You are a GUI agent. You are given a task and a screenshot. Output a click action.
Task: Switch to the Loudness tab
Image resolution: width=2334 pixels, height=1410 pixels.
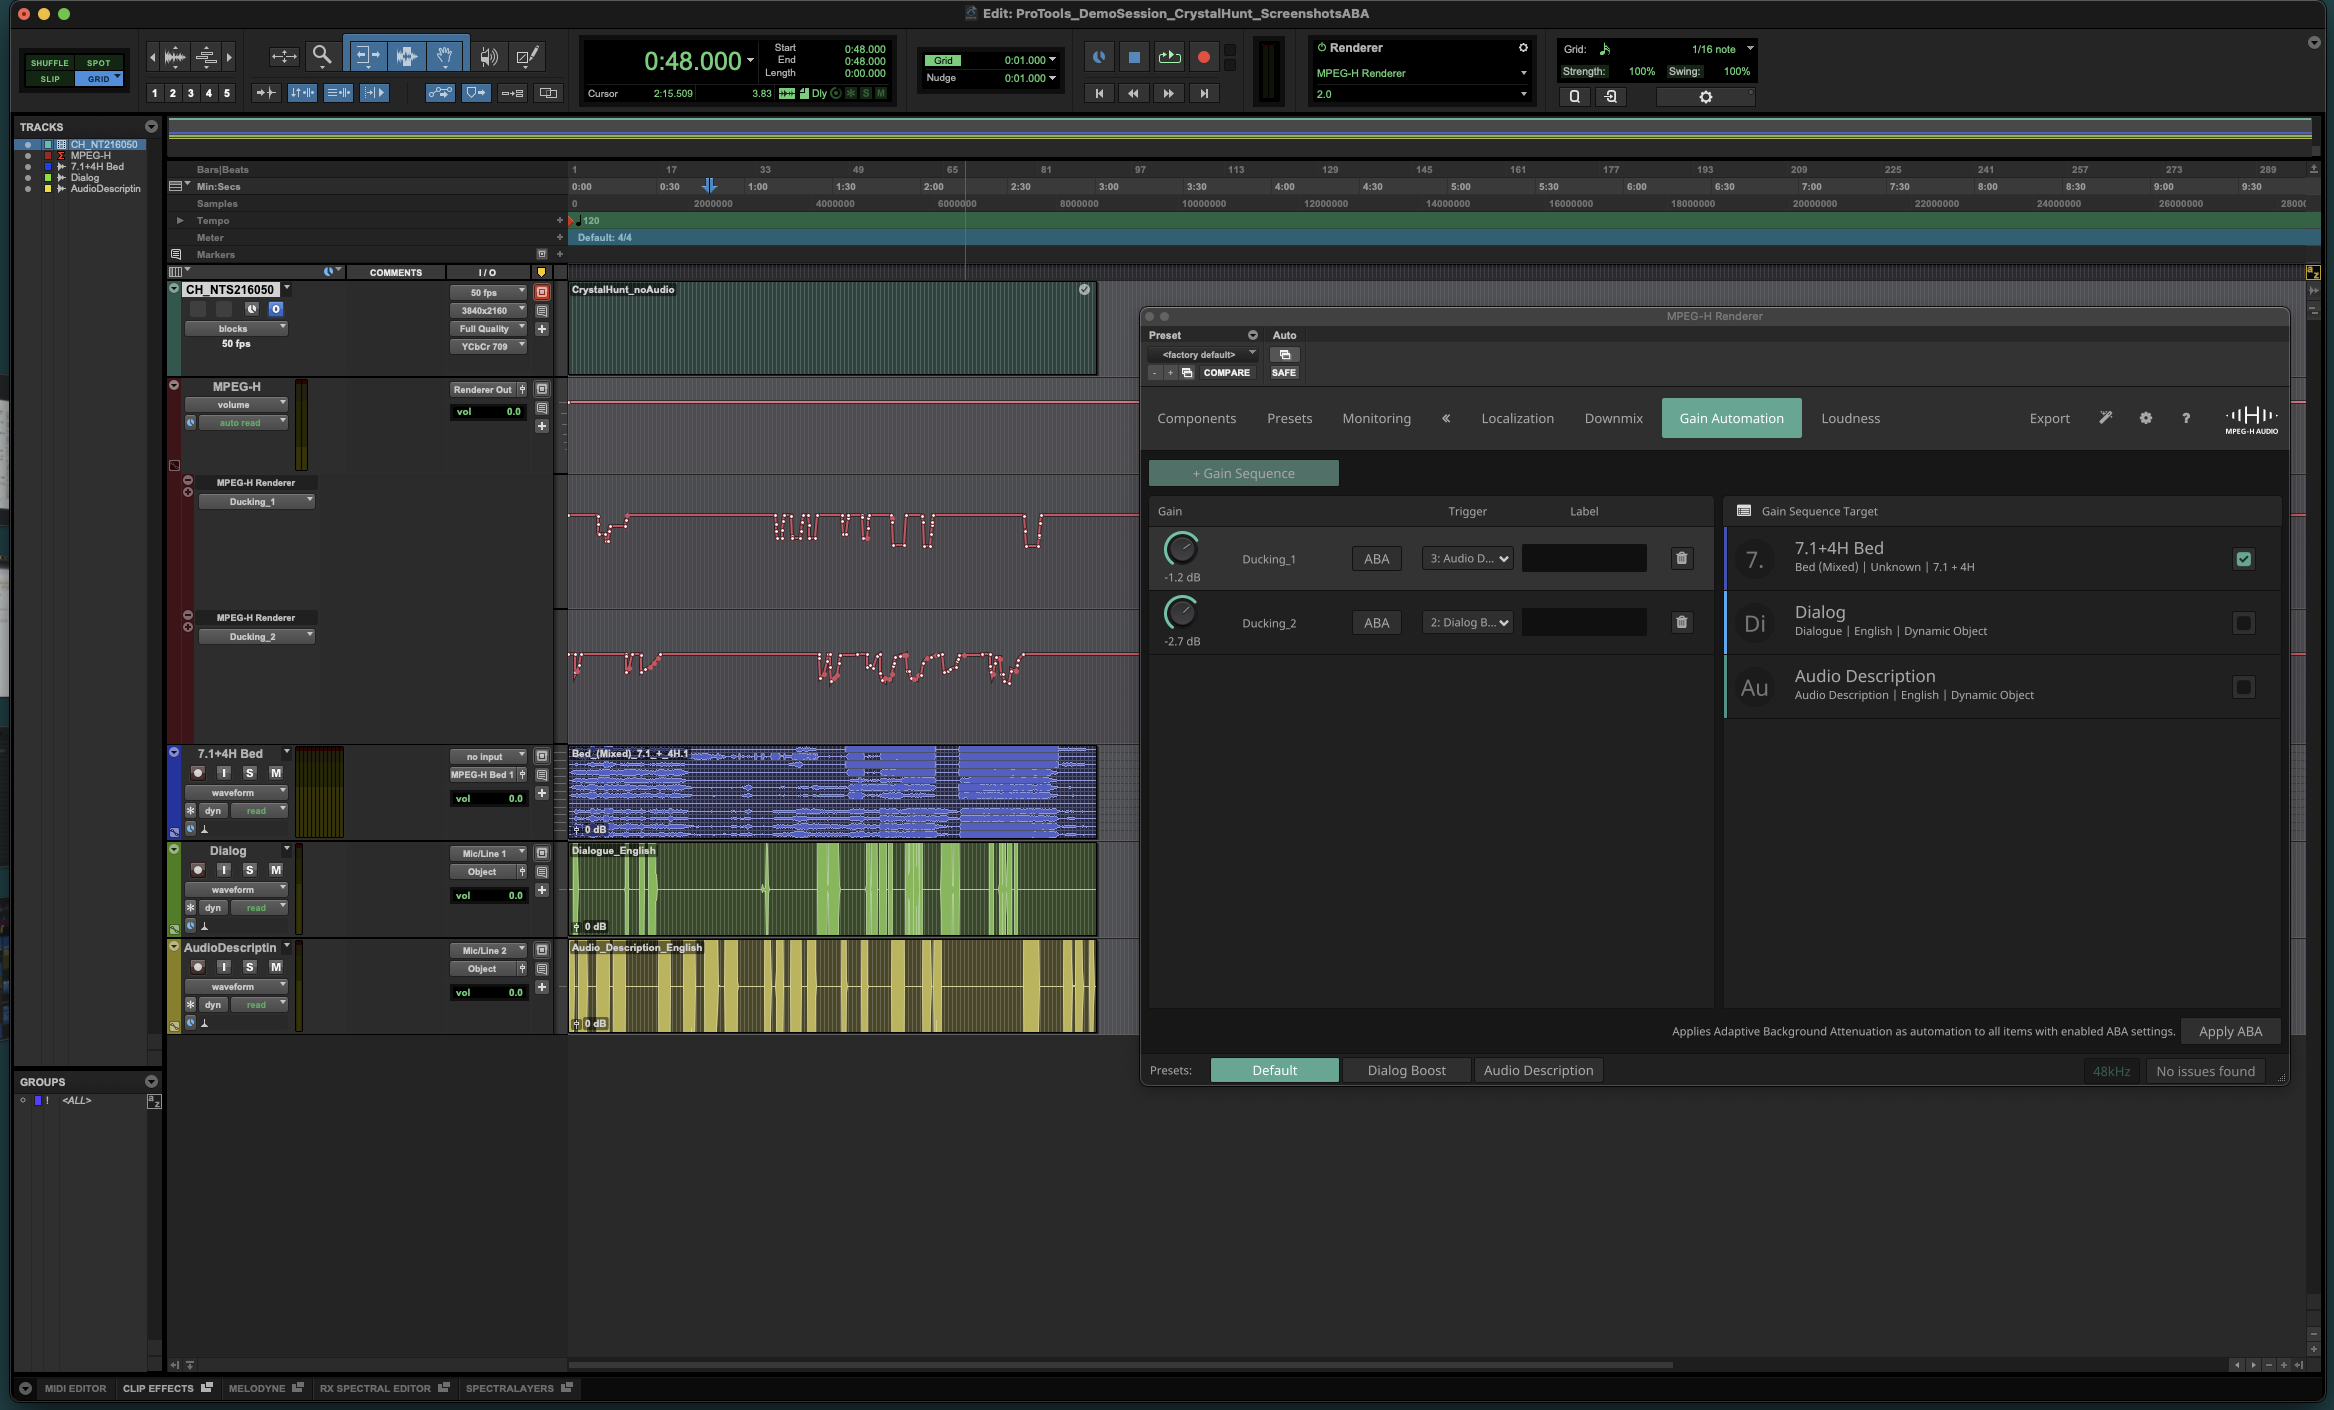tap(1850, 419)
